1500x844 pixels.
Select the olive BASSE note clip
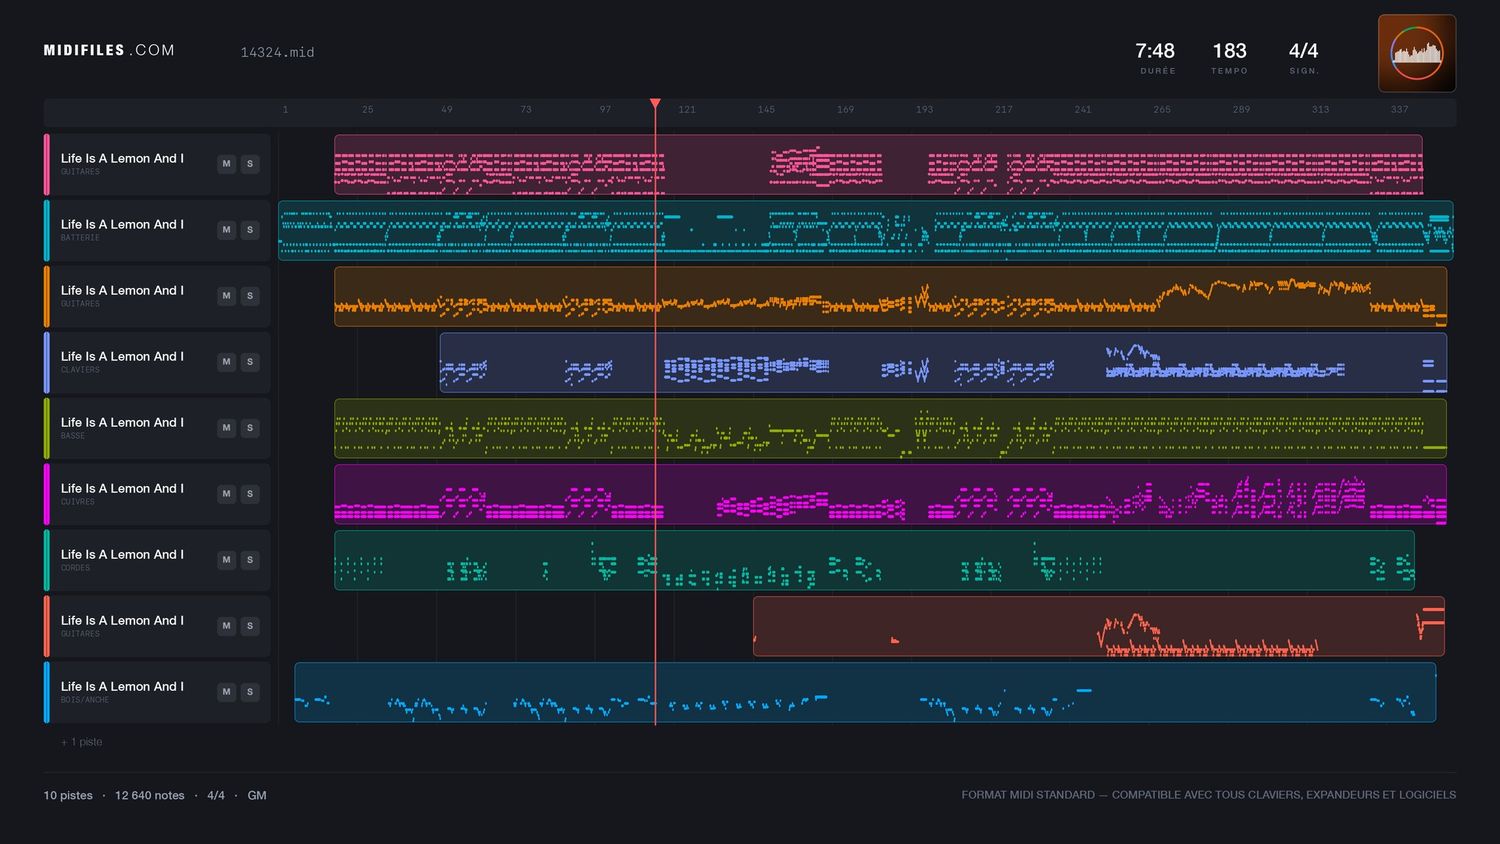click(890, 428)
